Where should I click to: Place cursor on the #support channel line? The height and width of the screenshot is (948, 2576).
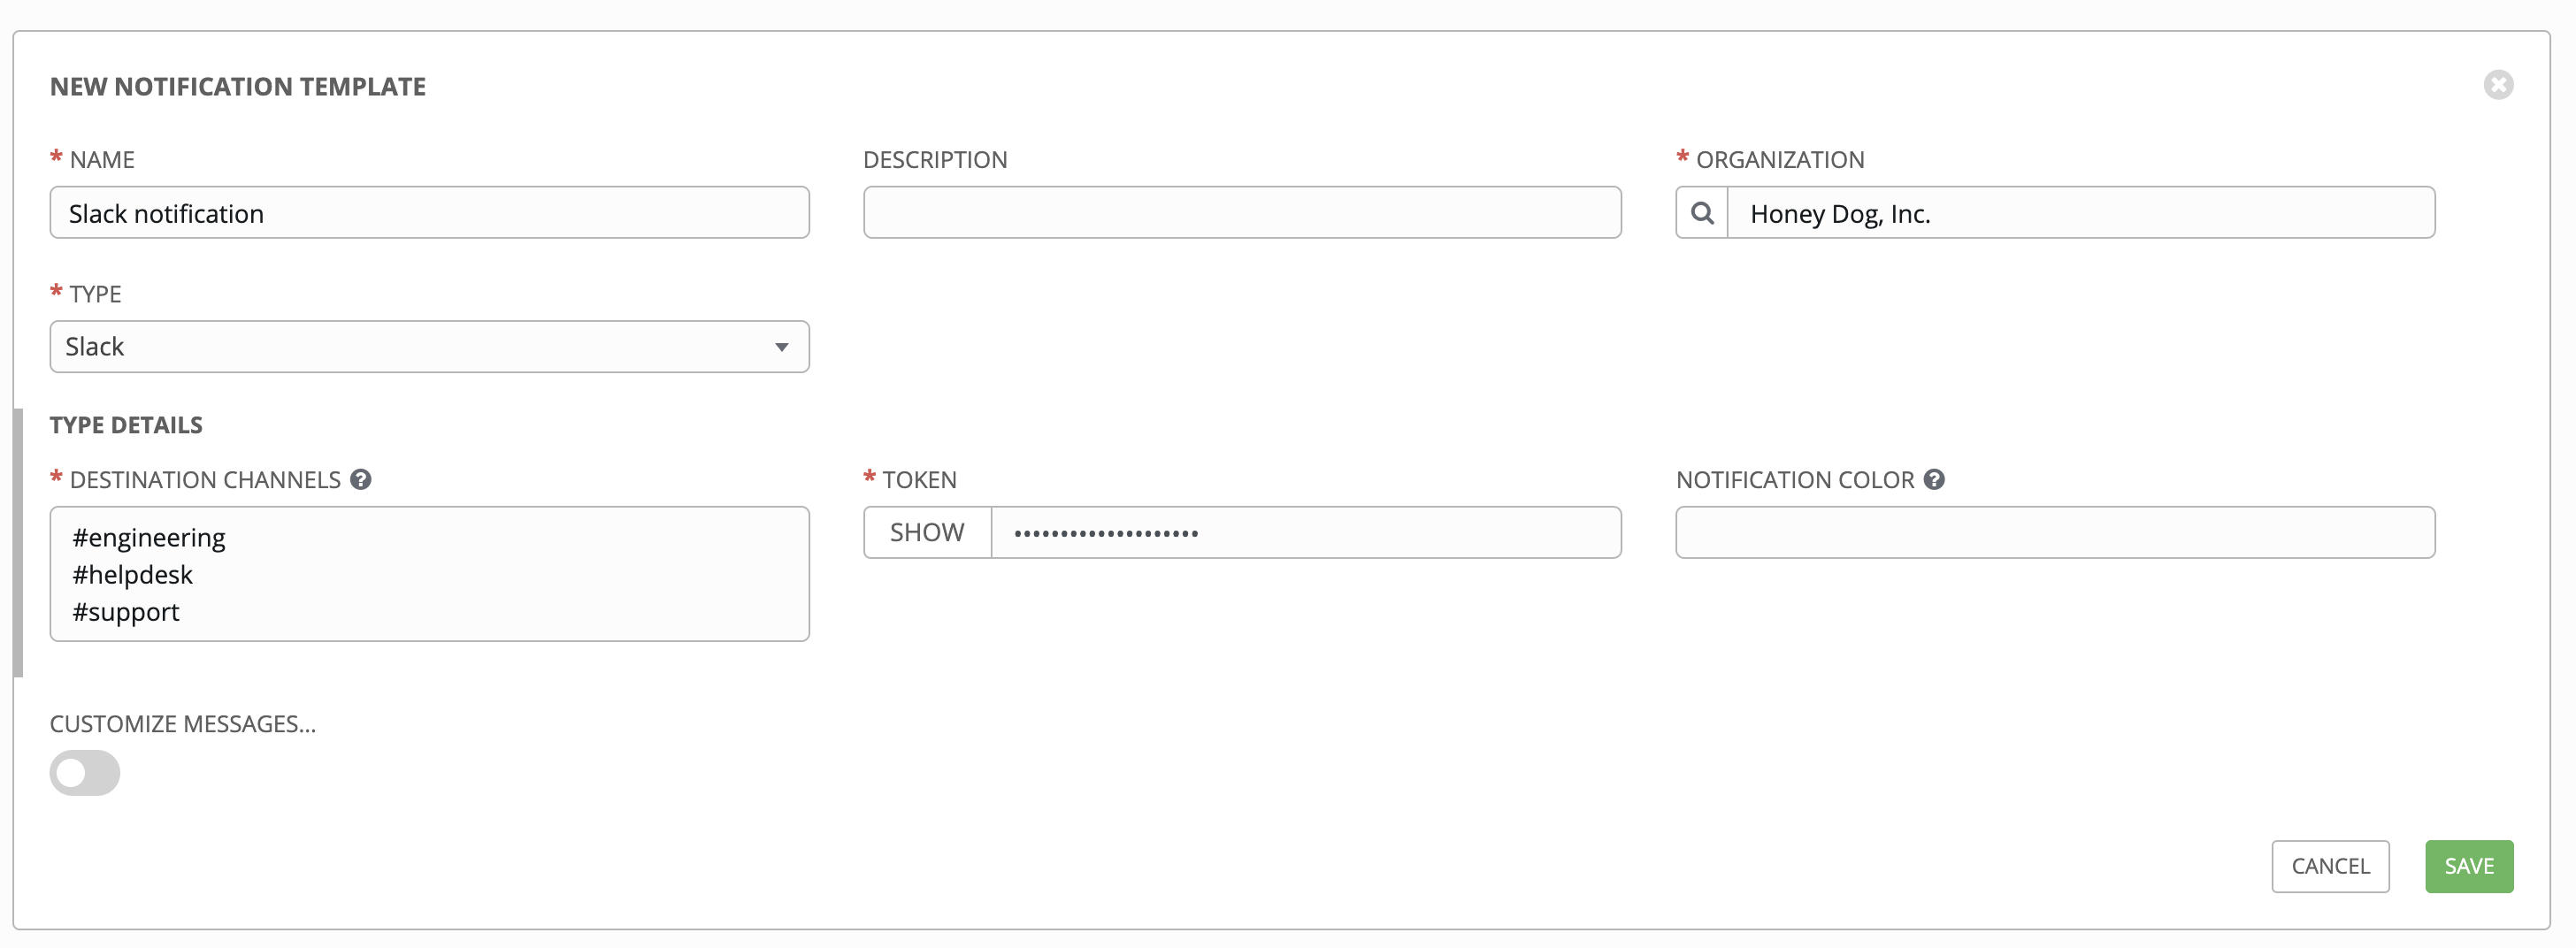(x=126, y=612)
